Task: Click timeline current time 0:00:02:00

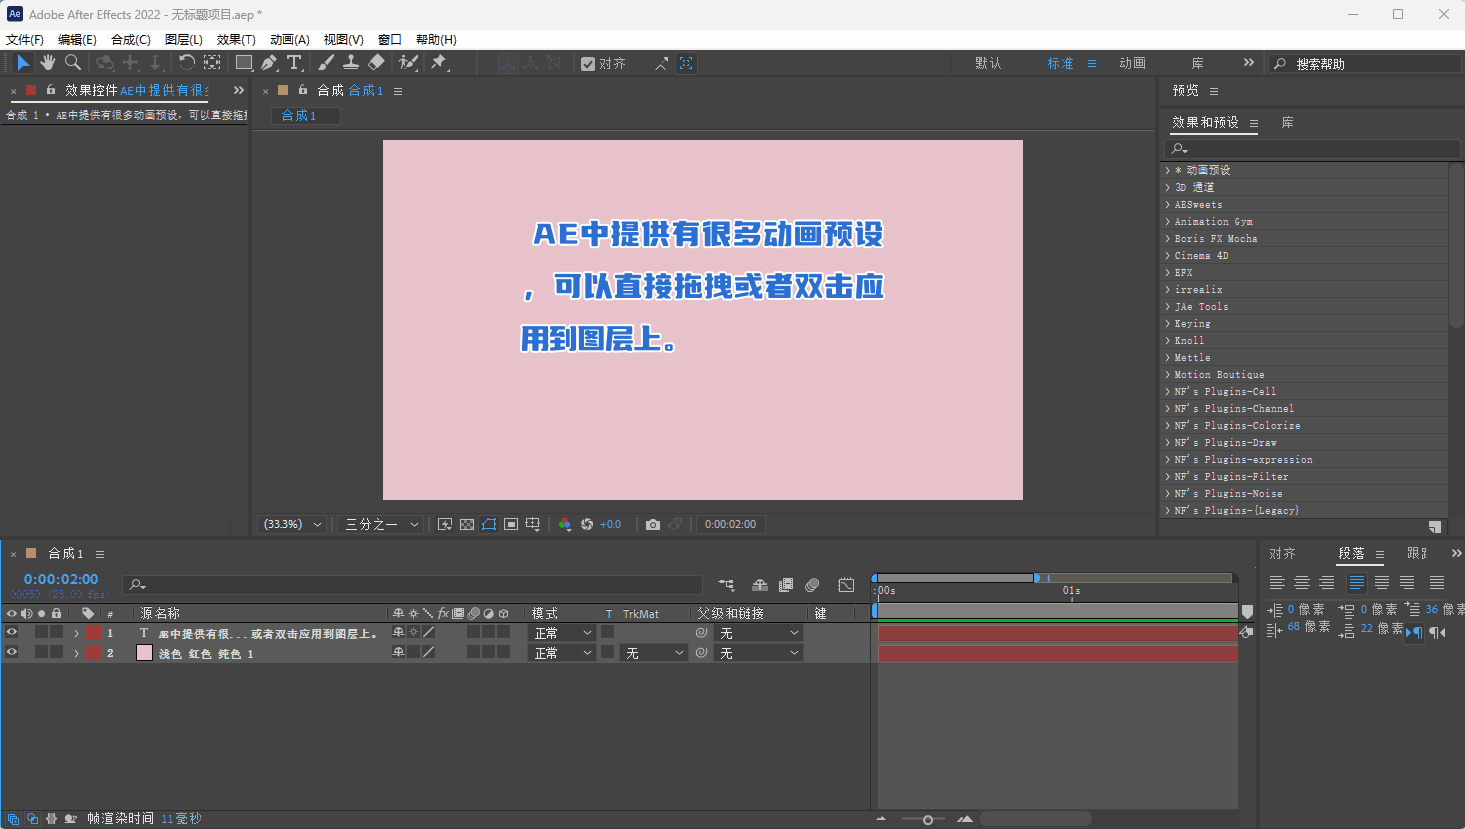Action: [61, 579]
